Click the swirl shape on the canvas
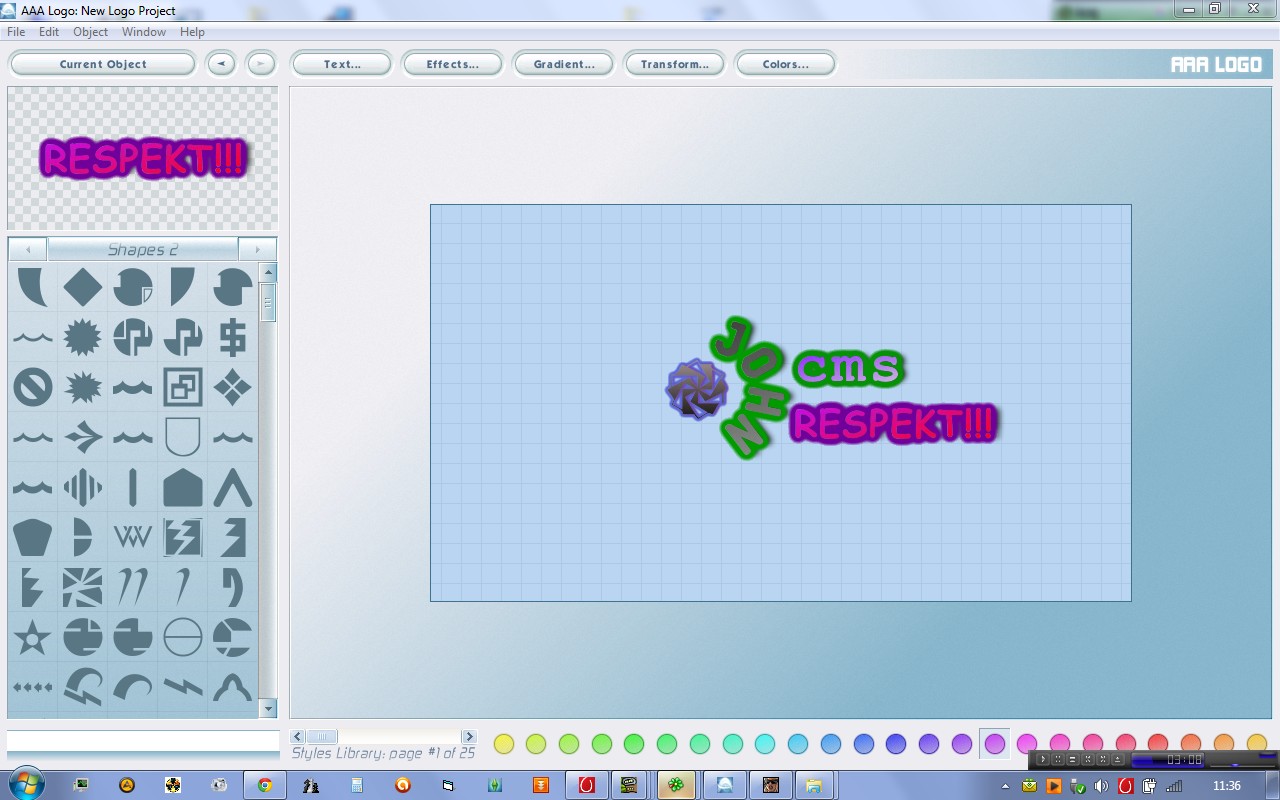The width and height of the screenshot is (1280, 800). click(696, 390)
